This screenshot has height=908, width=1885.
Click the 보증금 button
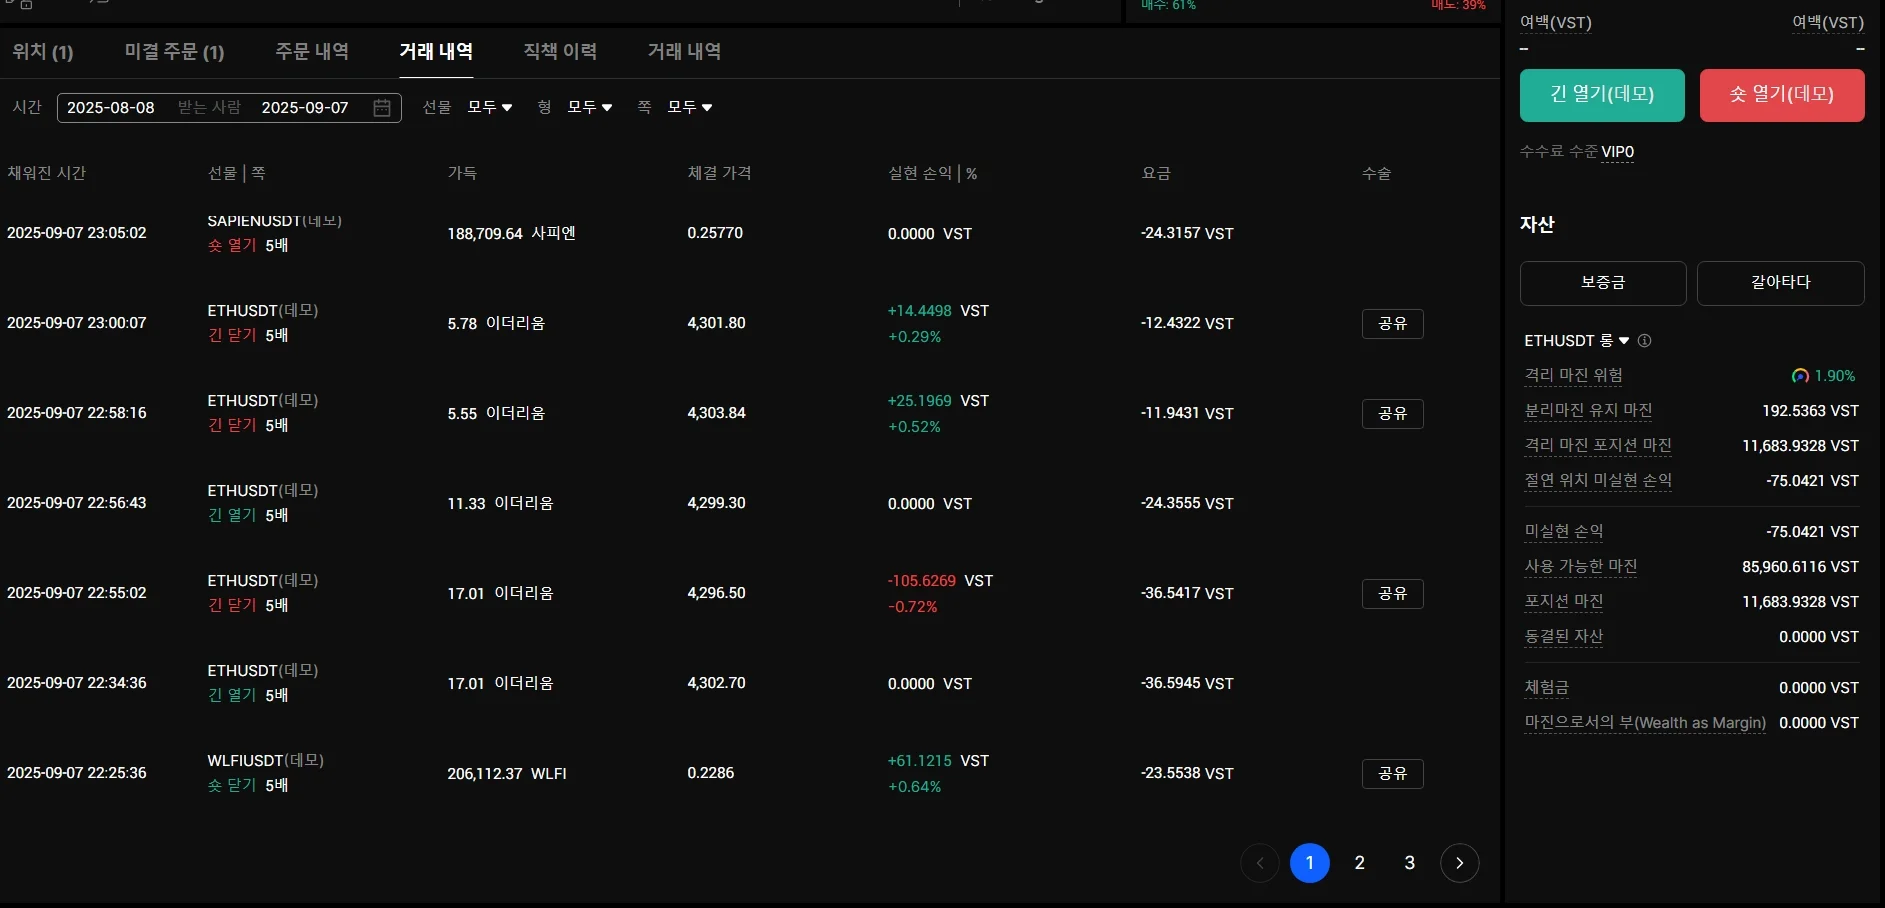point(1603,283)
